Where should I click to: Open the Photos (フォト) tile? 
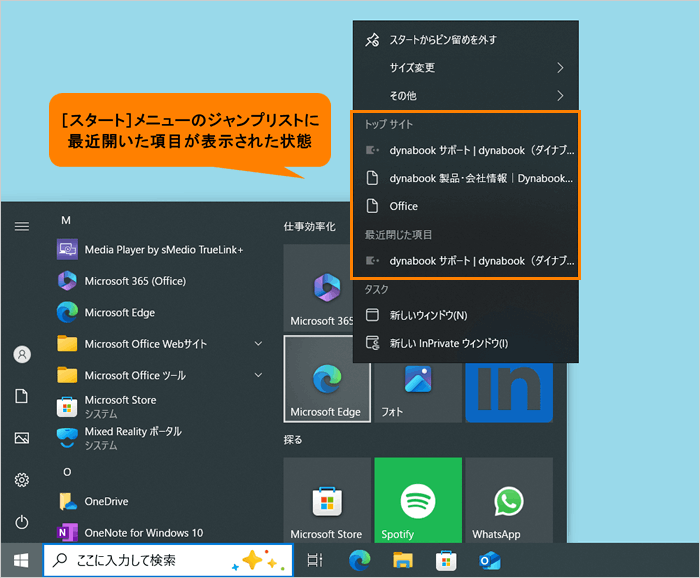(418, 392)
